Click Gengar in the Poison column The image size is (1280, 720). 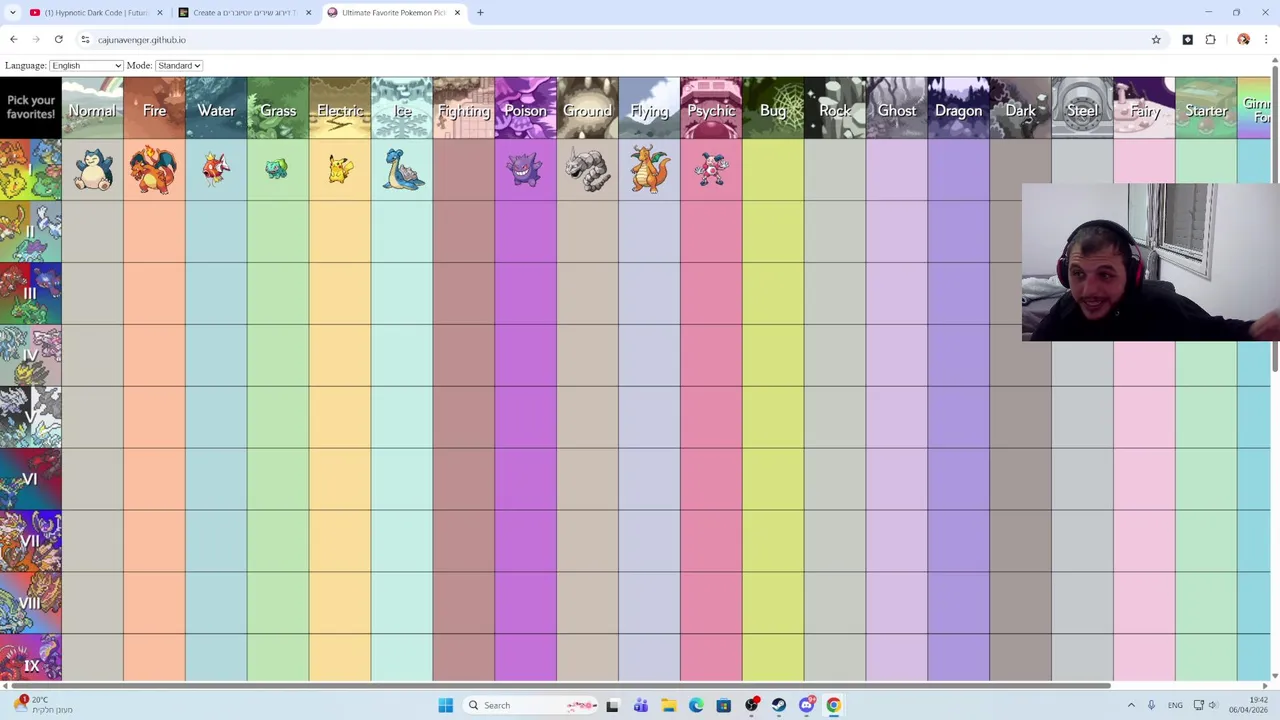pos(525,170)
